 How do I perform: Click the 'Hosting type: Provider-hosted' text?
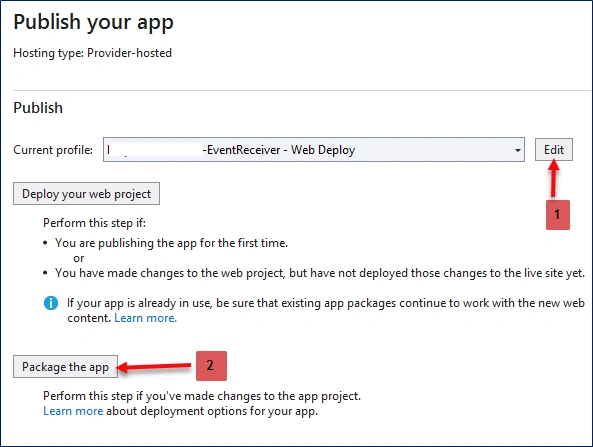point(93,53)
